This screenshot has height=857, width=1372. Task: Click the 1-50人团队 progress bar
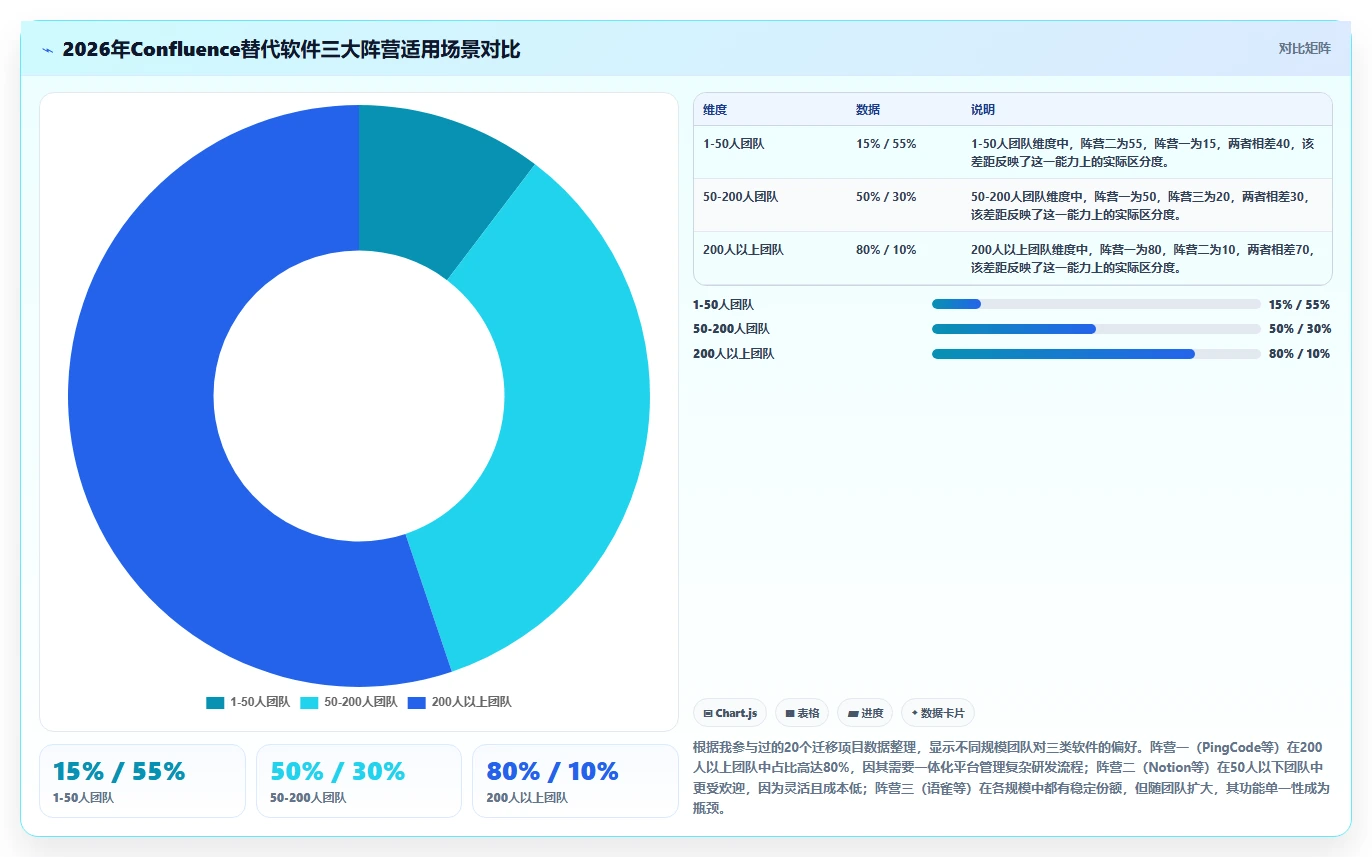(x=1096, y=304)
